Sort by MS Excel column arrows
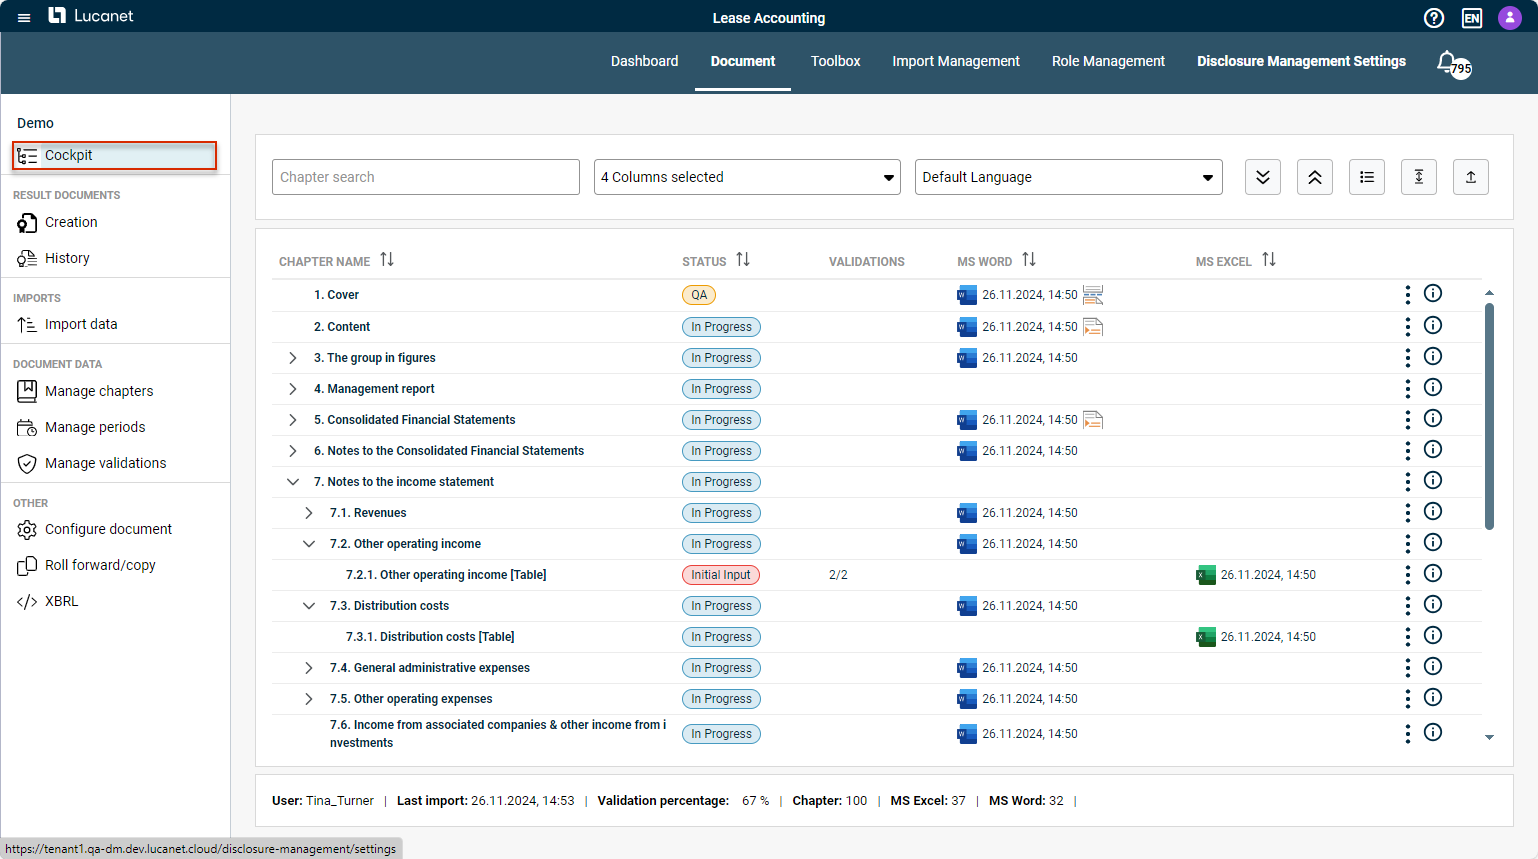This screenshot has height=859, width=1538. click(x=1269, y=260)
